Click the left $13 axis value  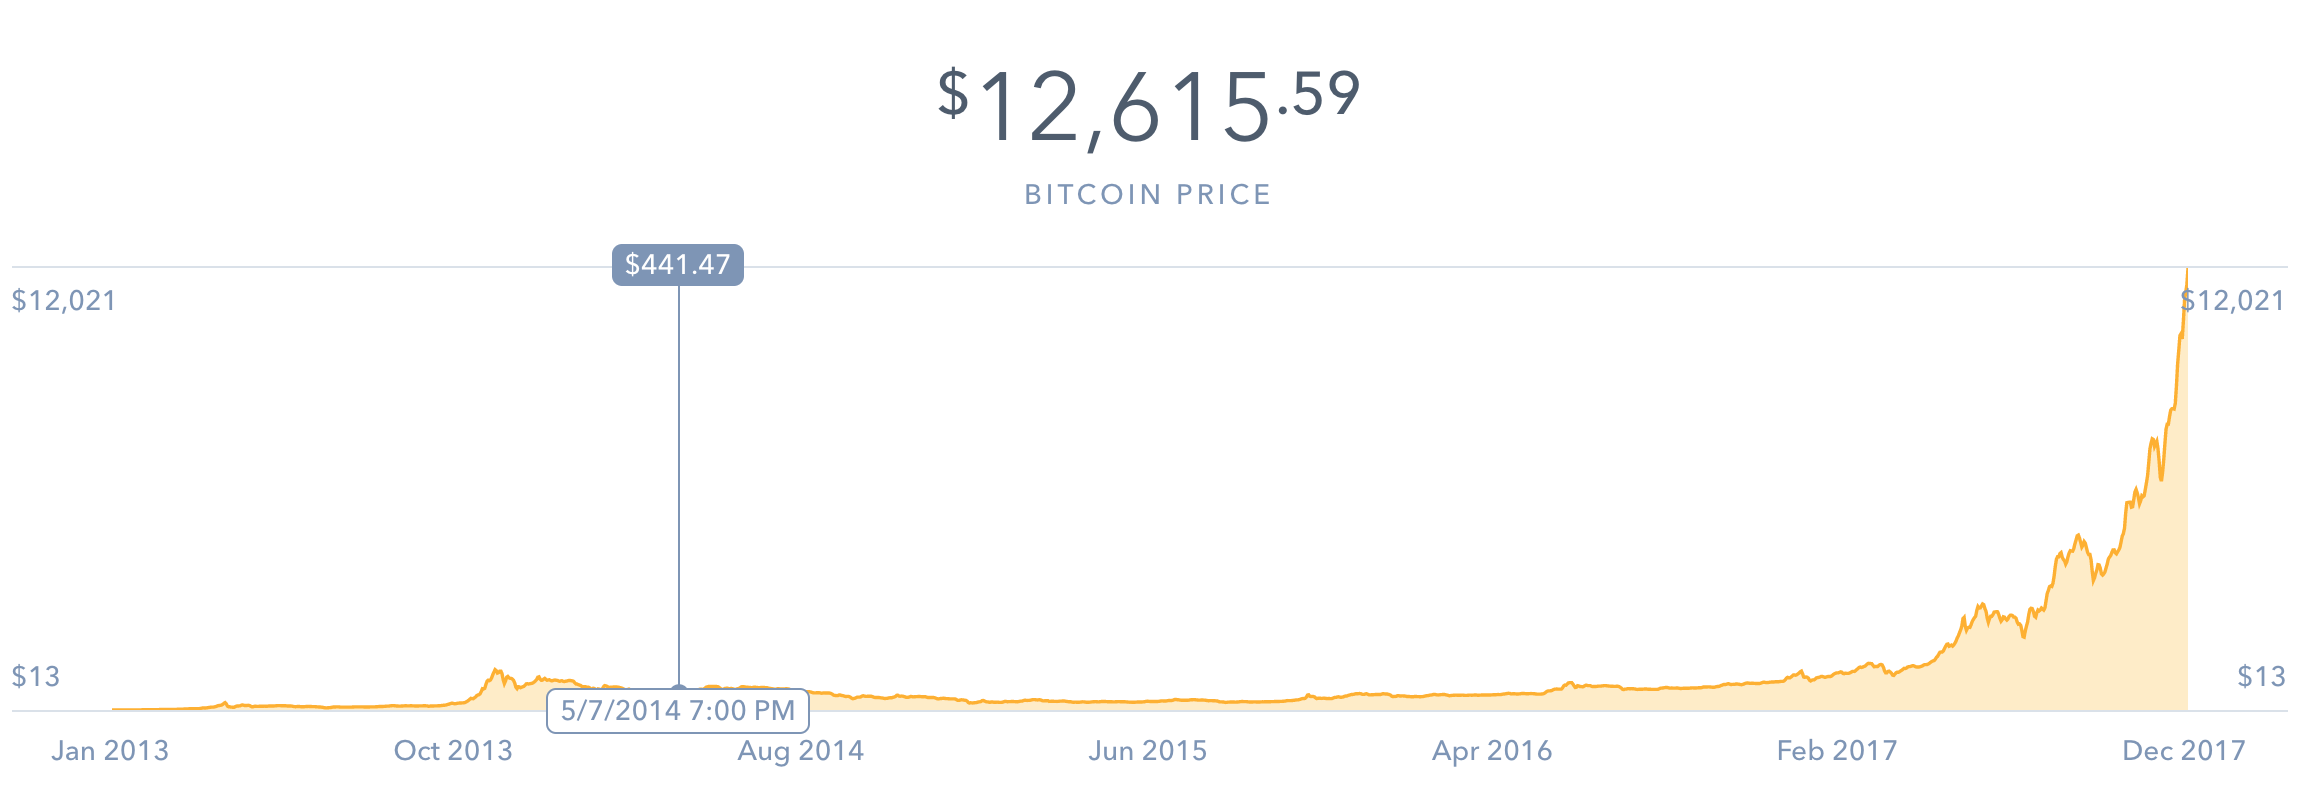click(36, 677)
